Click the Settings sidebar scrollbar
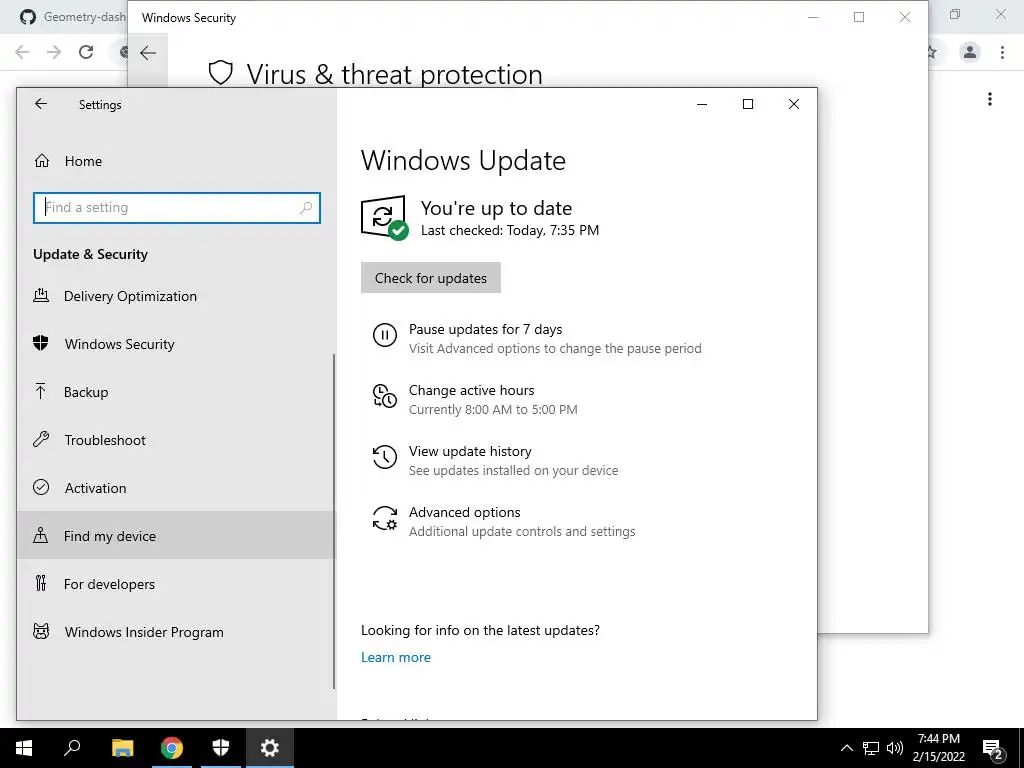Image resolution: width=1024 pixels, height=768 pixels. 334,521
